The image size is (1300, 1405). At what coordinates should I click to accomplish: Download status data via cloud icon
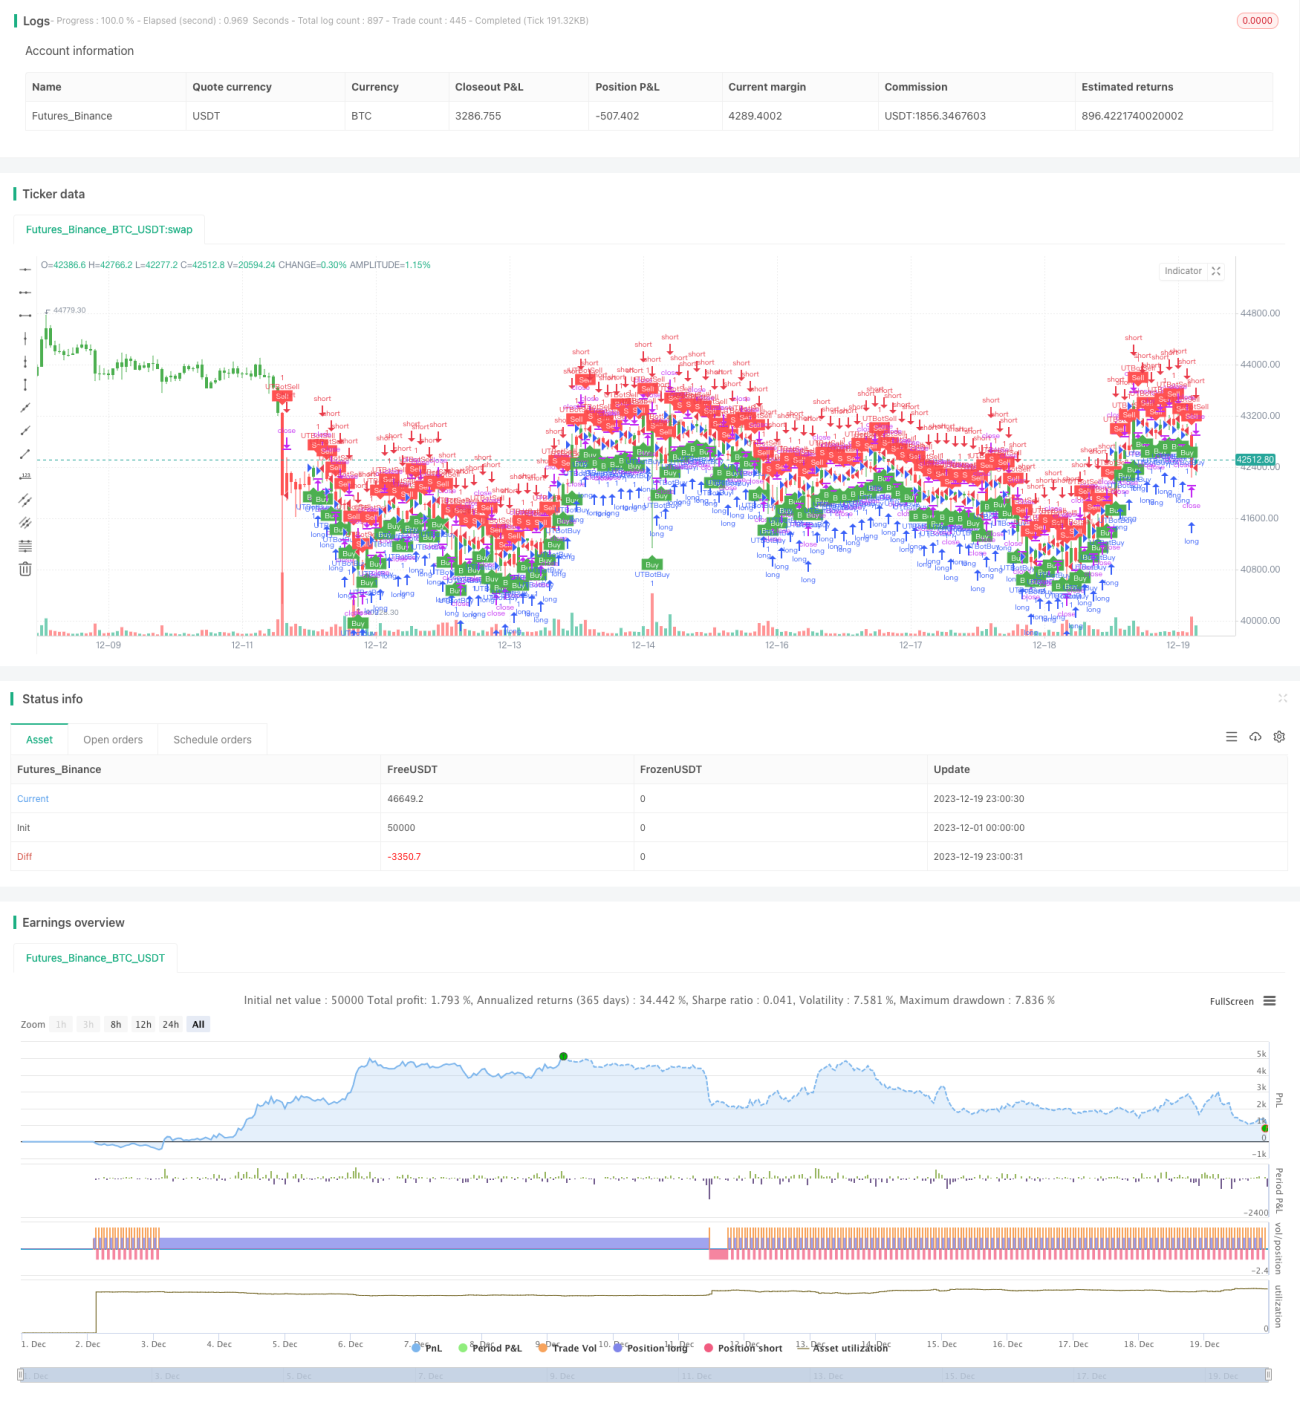click(1255, 737)
